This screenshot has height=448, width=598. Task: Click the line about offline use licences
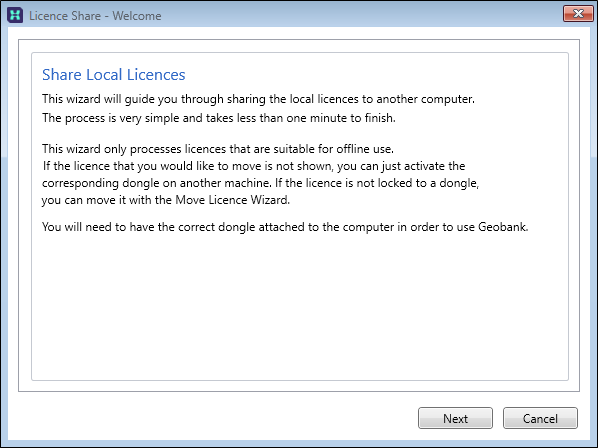pos(218,149)
